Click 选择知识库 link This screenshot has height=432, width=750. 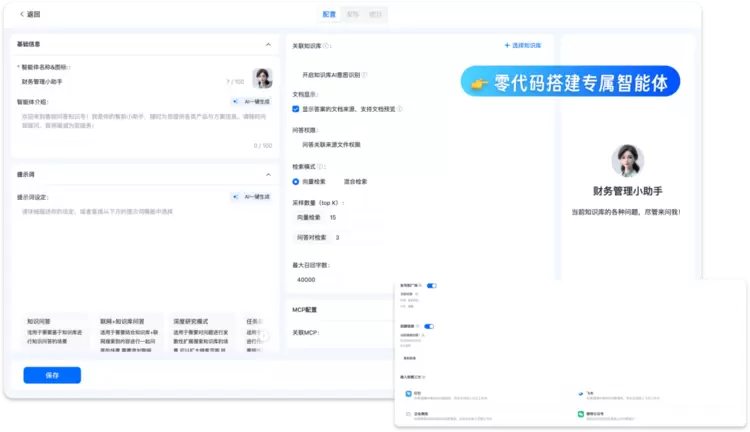[523, 46]
